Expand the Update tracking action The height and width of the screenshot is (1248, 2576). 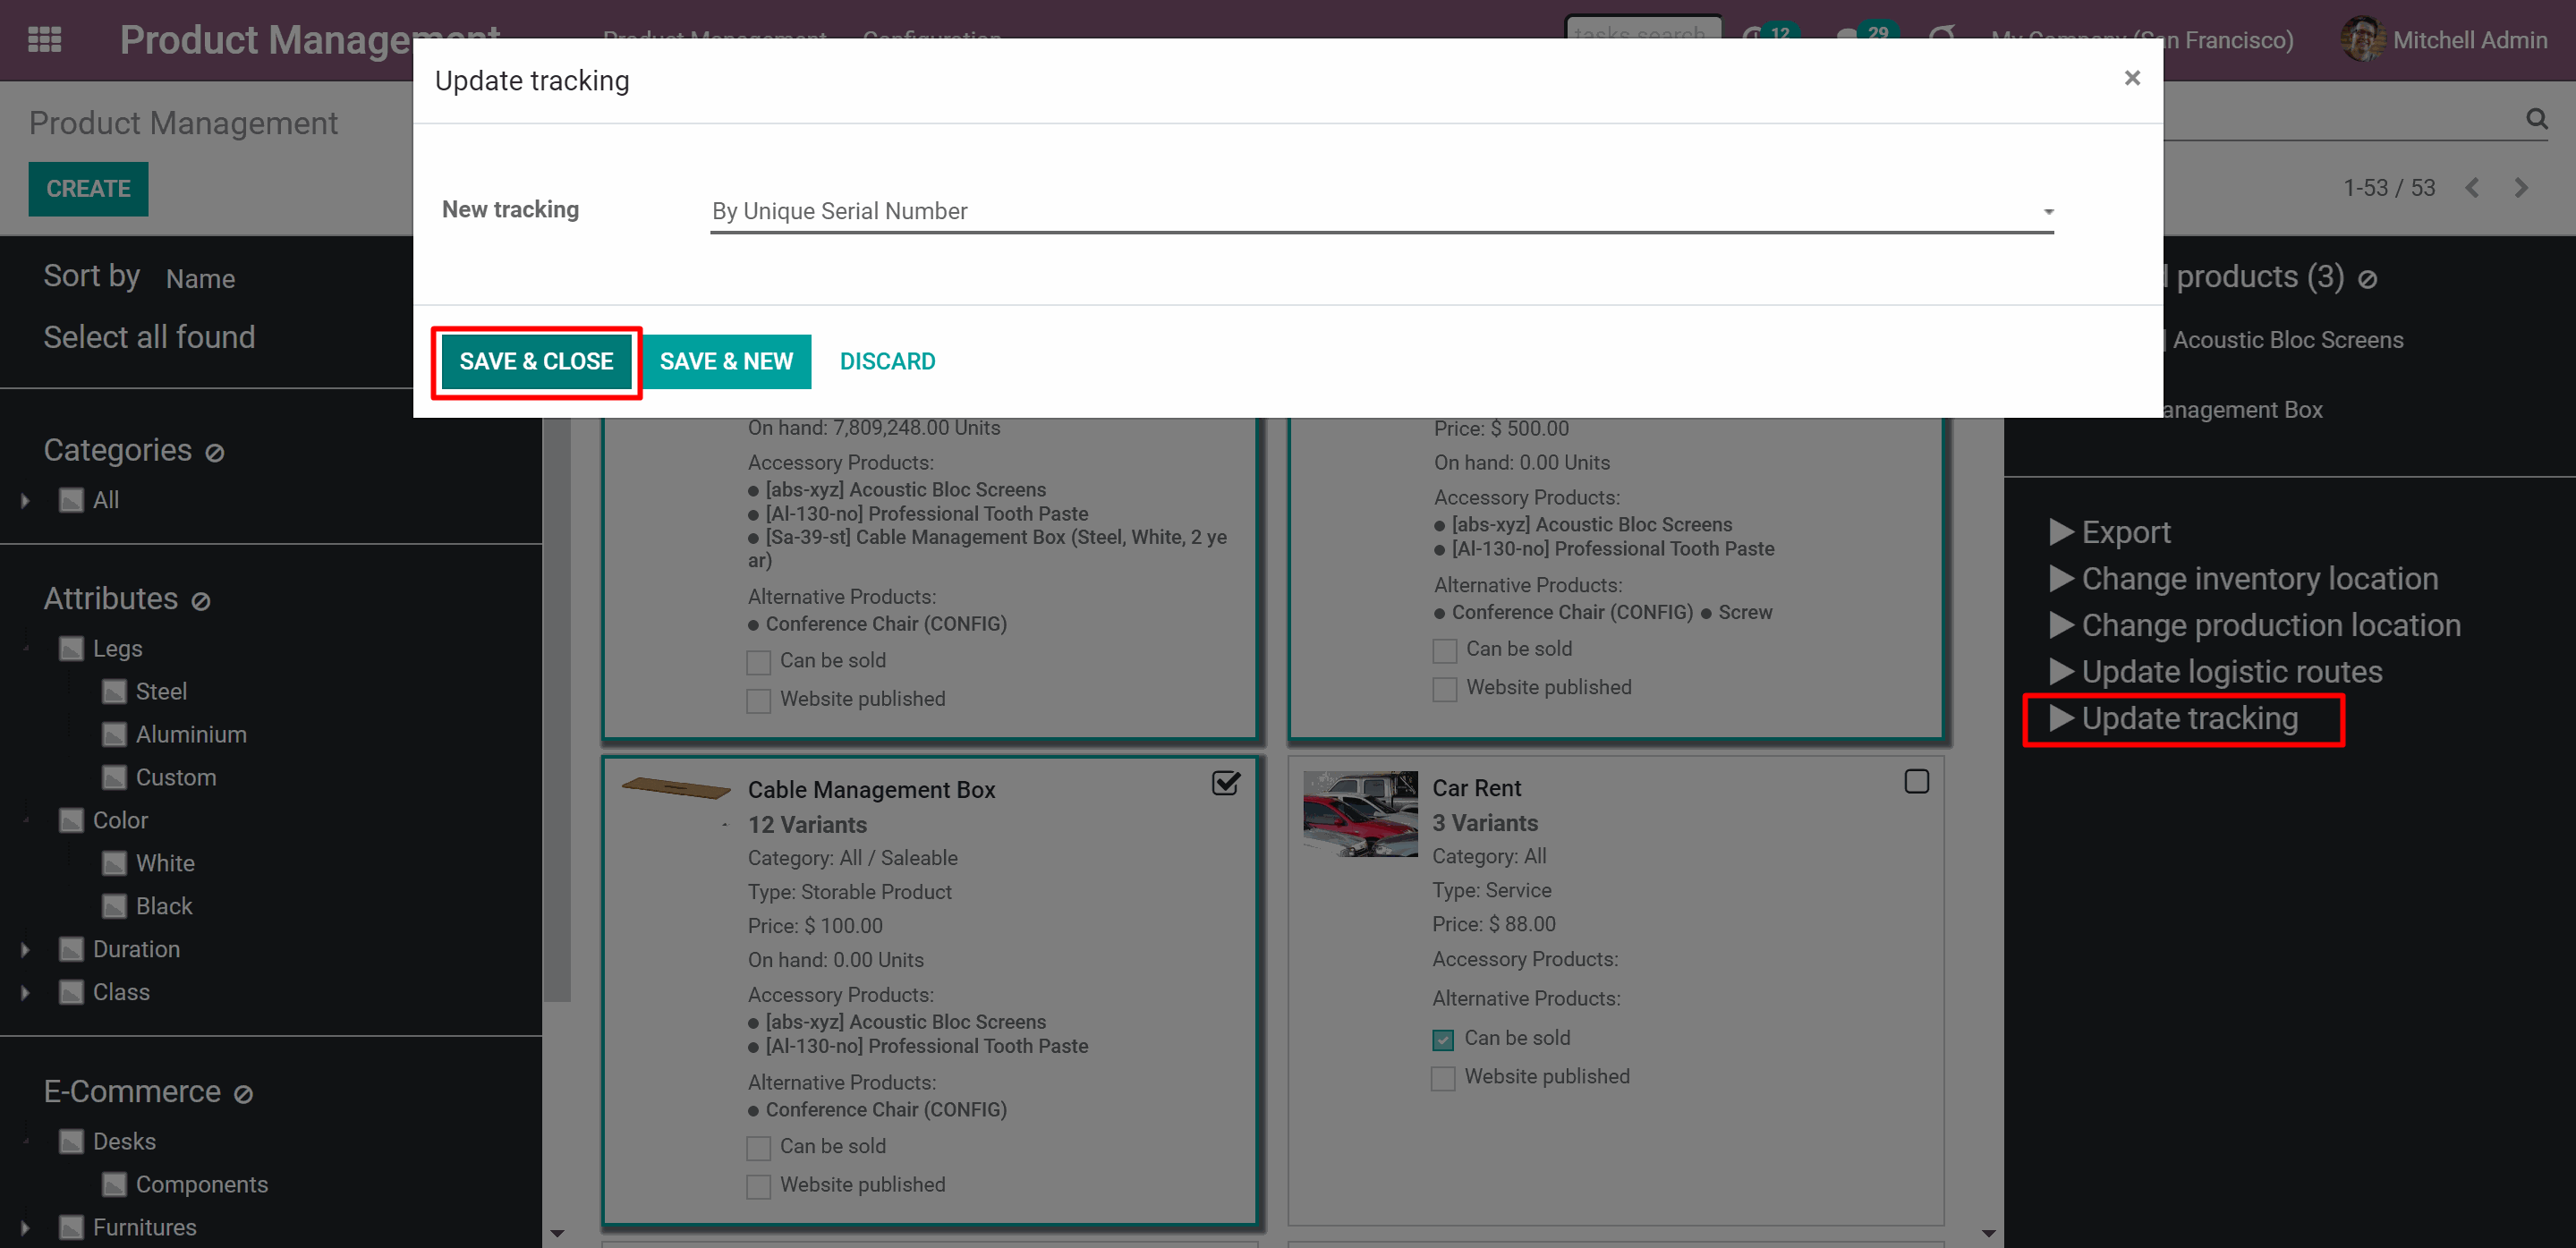2173,719
